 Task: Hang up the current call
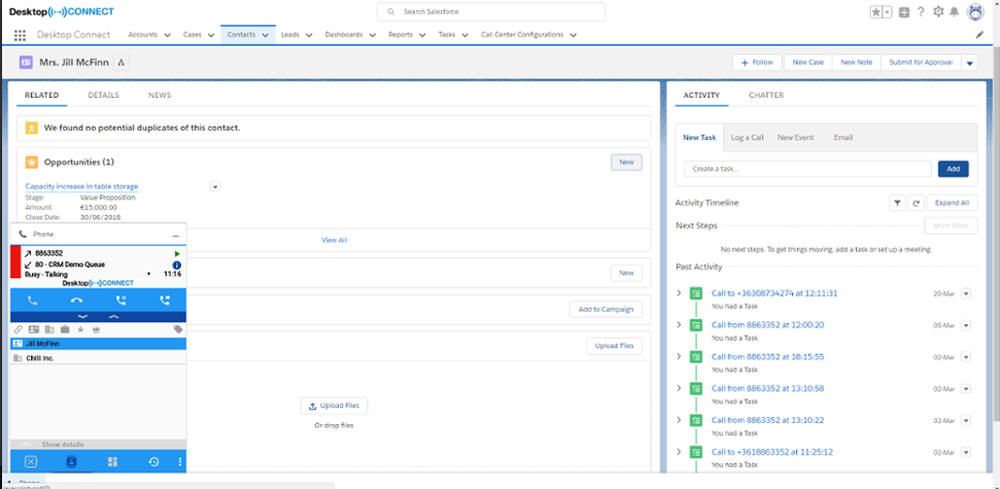[77, 301]
